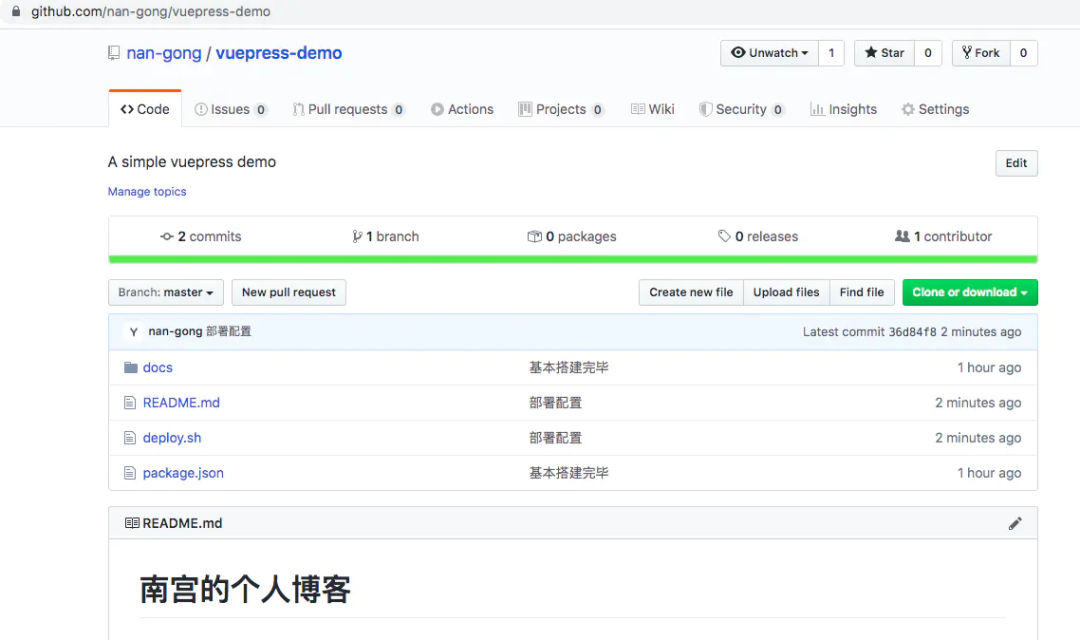The width and height of the screenshot is (1080, 640).
Task: Click the docs commit message 基本搭建完毕
Action: click(x=569, y=367)
